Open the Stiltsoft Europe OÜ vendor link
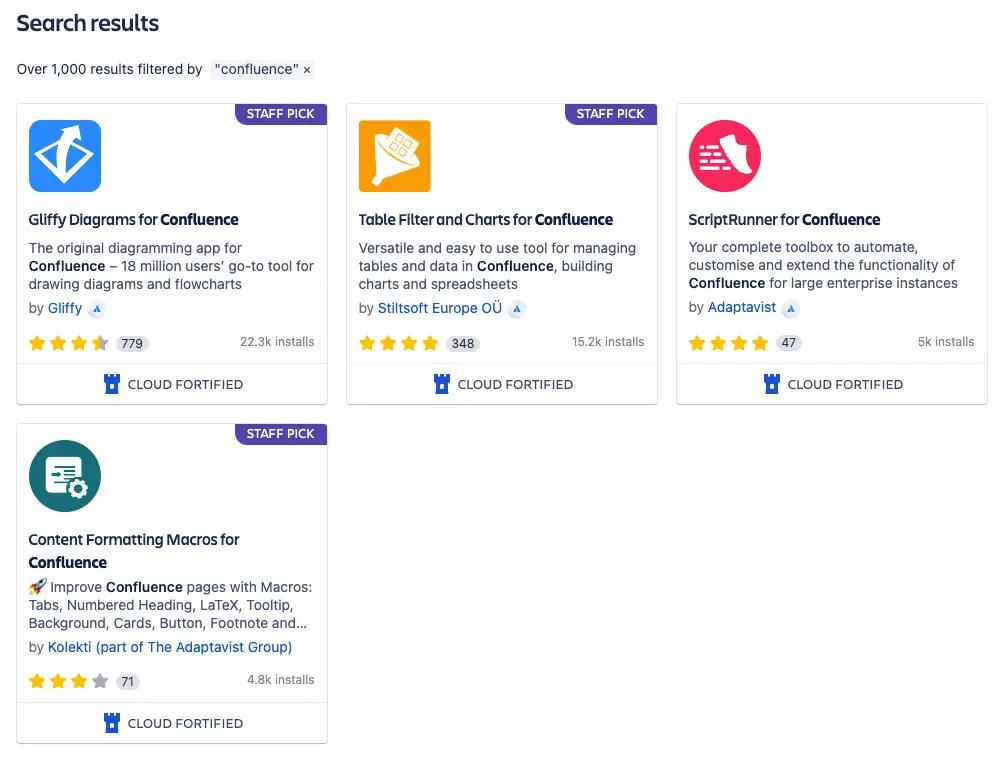The height and width of the screenshot is (760, 1006). [440, 308]
